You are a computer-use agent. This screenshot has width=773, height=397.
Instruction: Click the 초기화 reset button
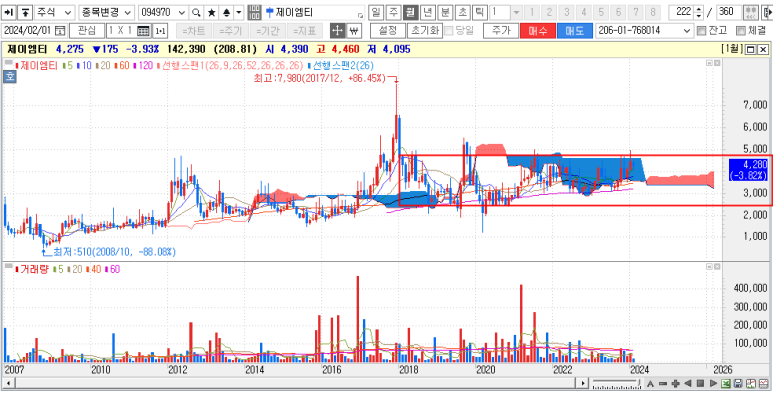424,31
